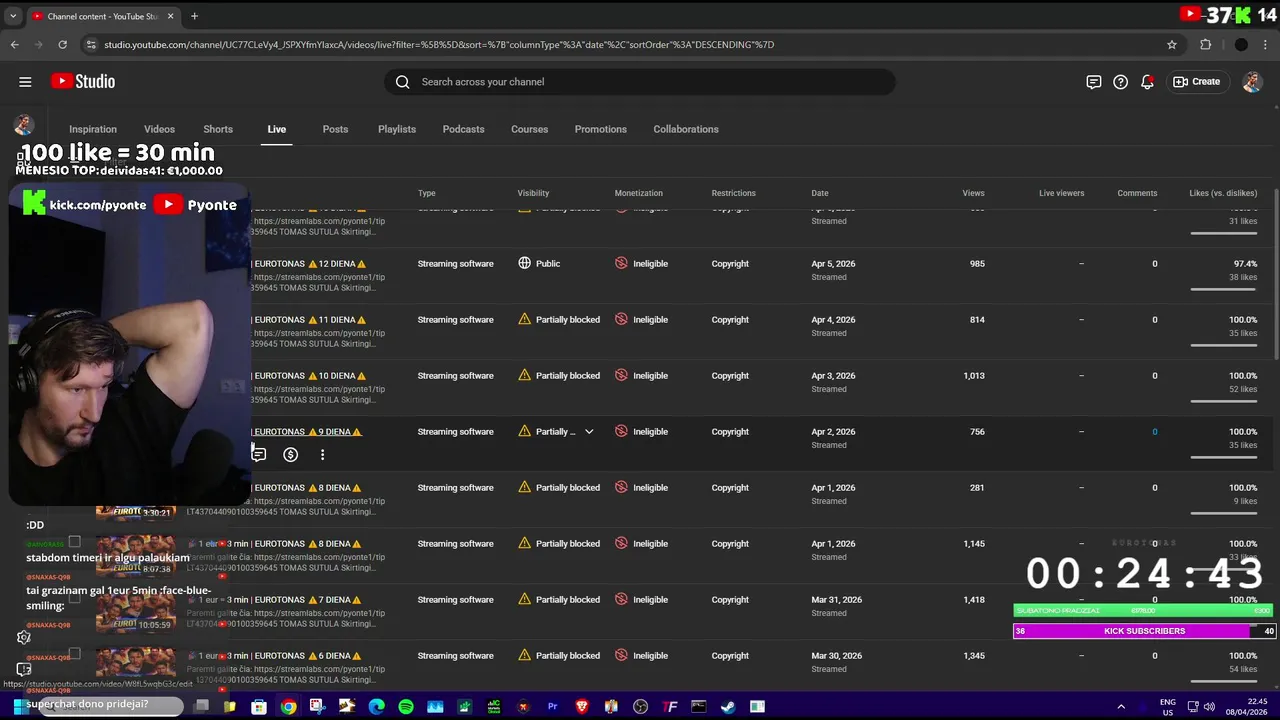Open the Chrome three-dot menu

[1266, 44]
